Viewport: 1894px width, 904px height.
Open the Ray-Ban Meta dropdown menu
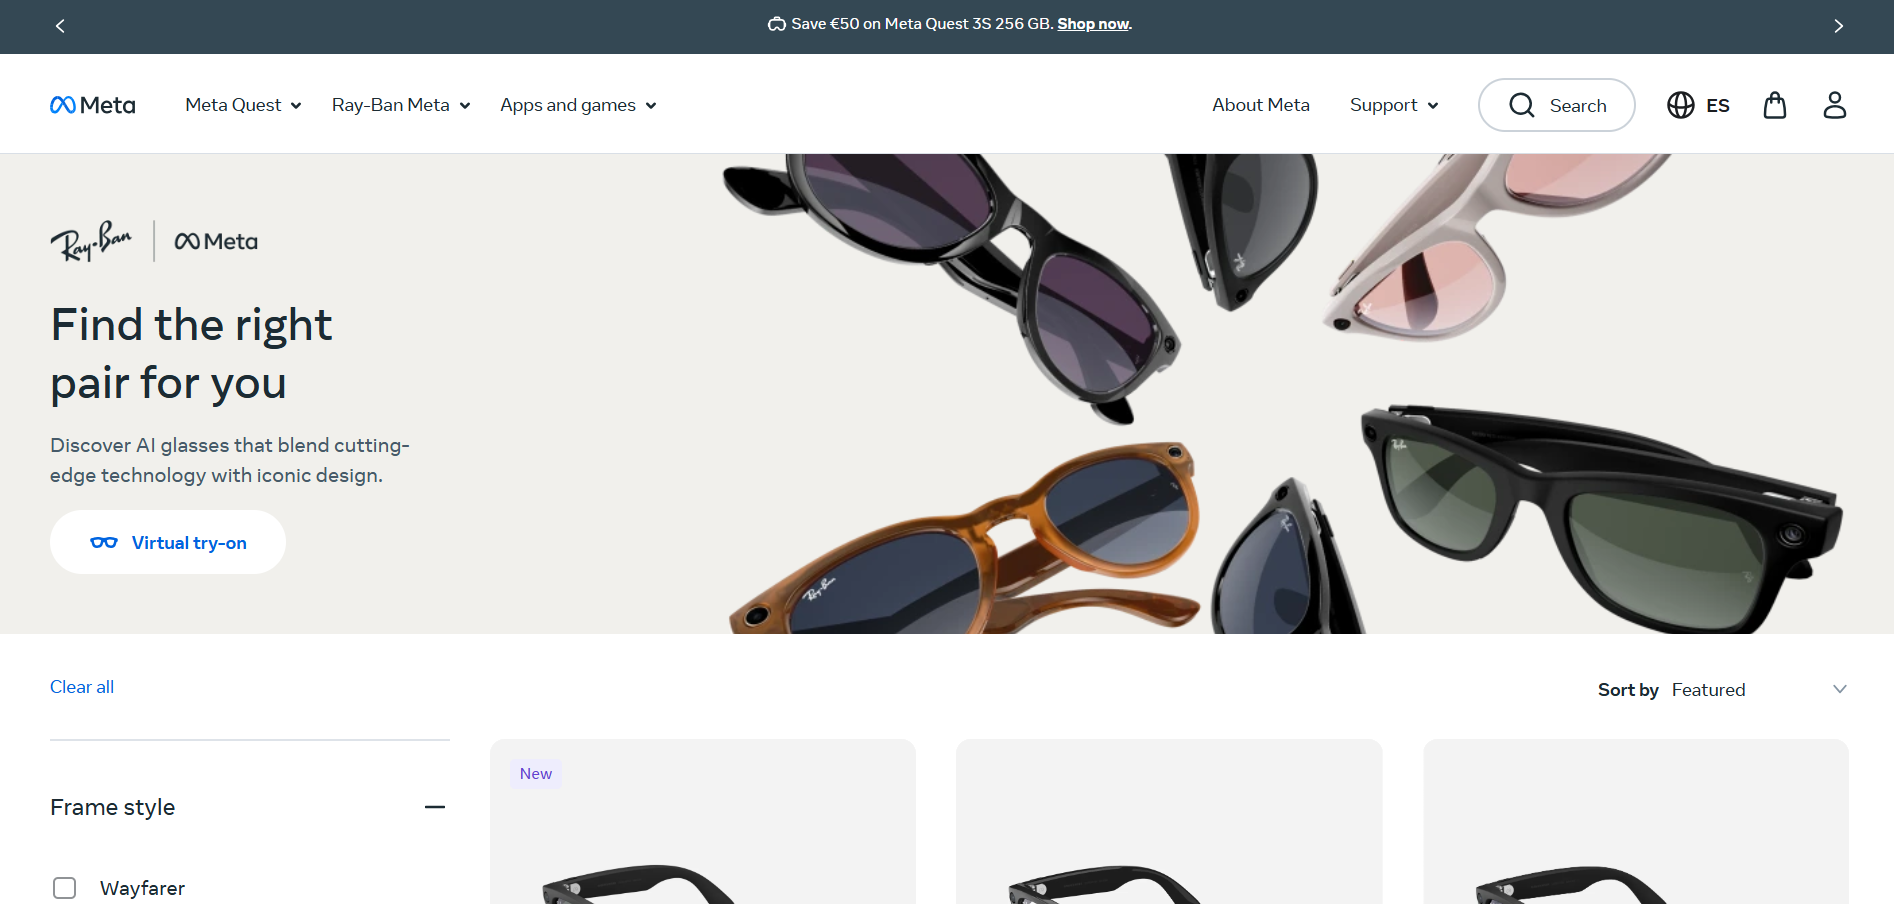click(400, 105)
